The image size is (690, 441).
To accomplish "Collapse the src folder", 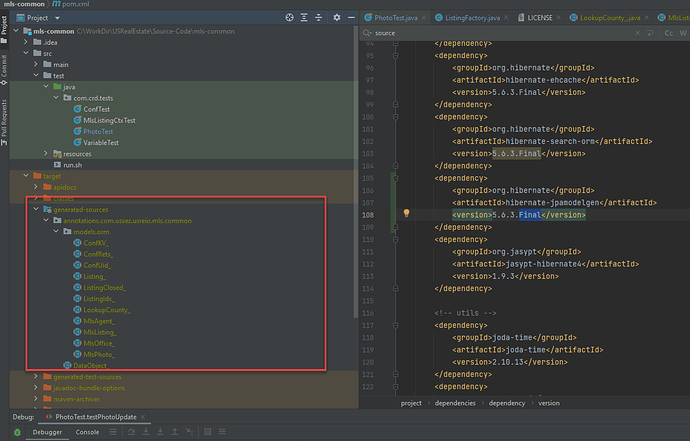I will [26, 53].
